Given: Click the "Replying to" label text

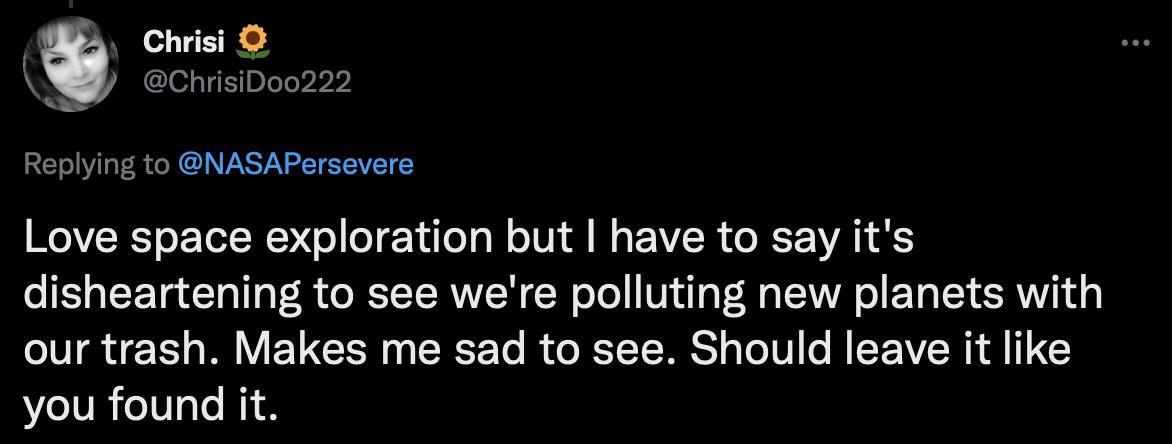Looking at the screenshot, I should [96, 164].
